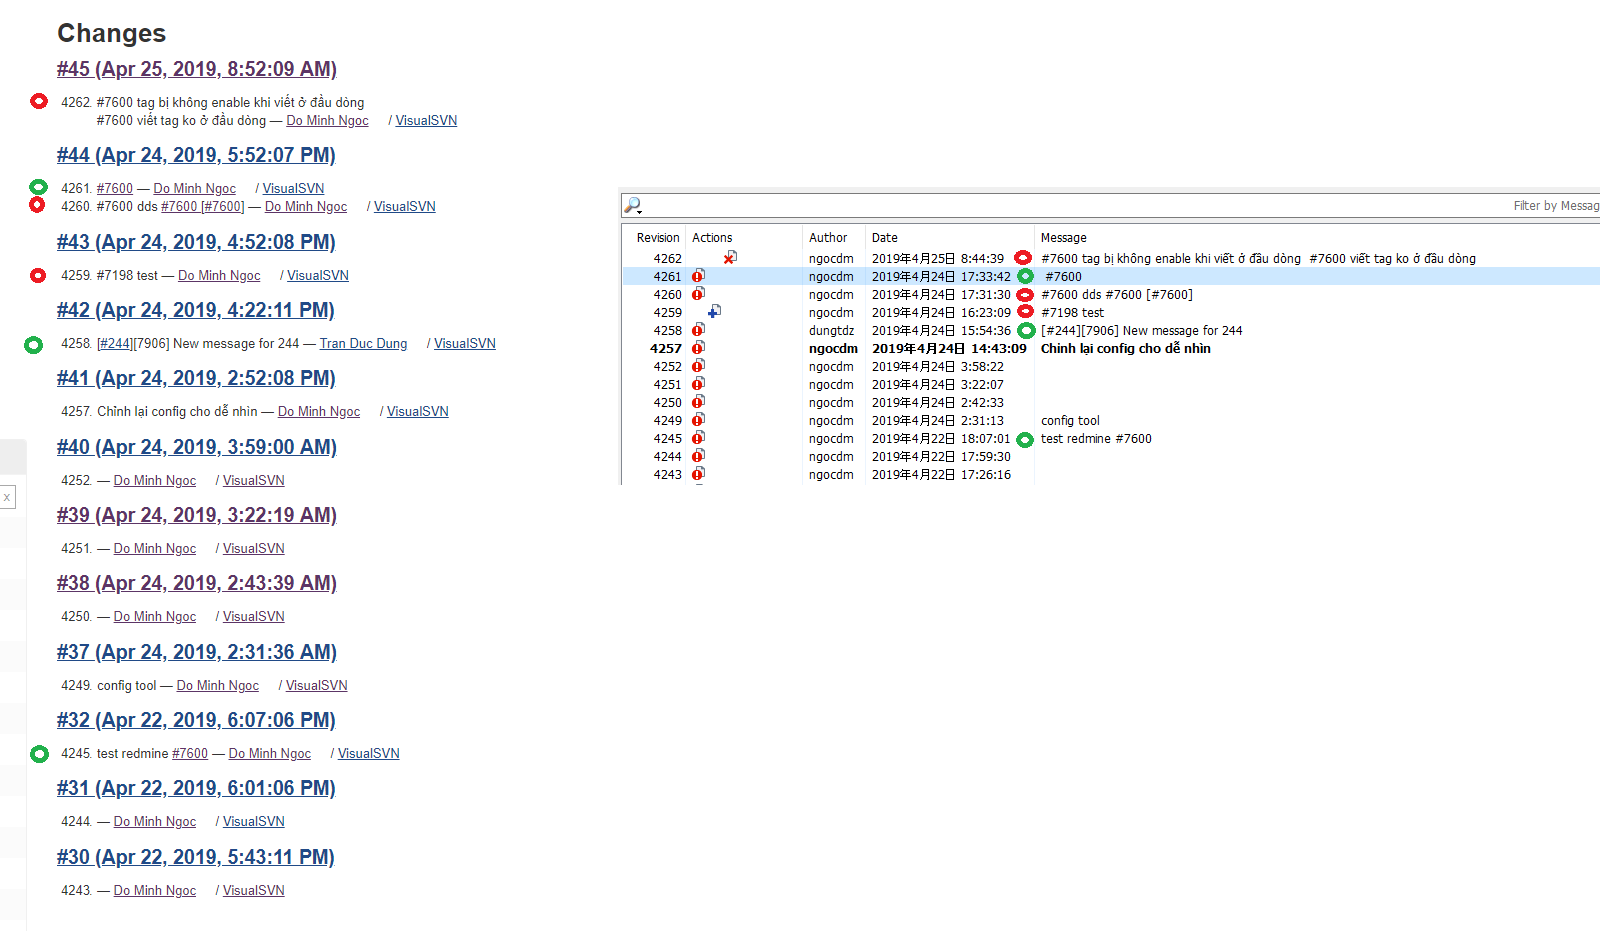Open Do Minh Ngoc link for revision 4257
1600x931 pixels.
[319, 411]
